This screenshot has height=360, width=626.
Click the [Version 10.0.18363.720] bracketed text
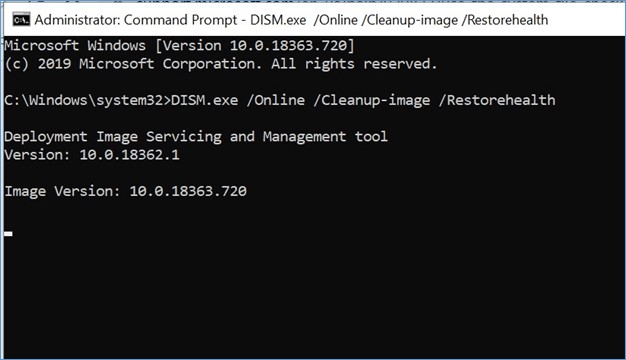click(x=255, y=45)
